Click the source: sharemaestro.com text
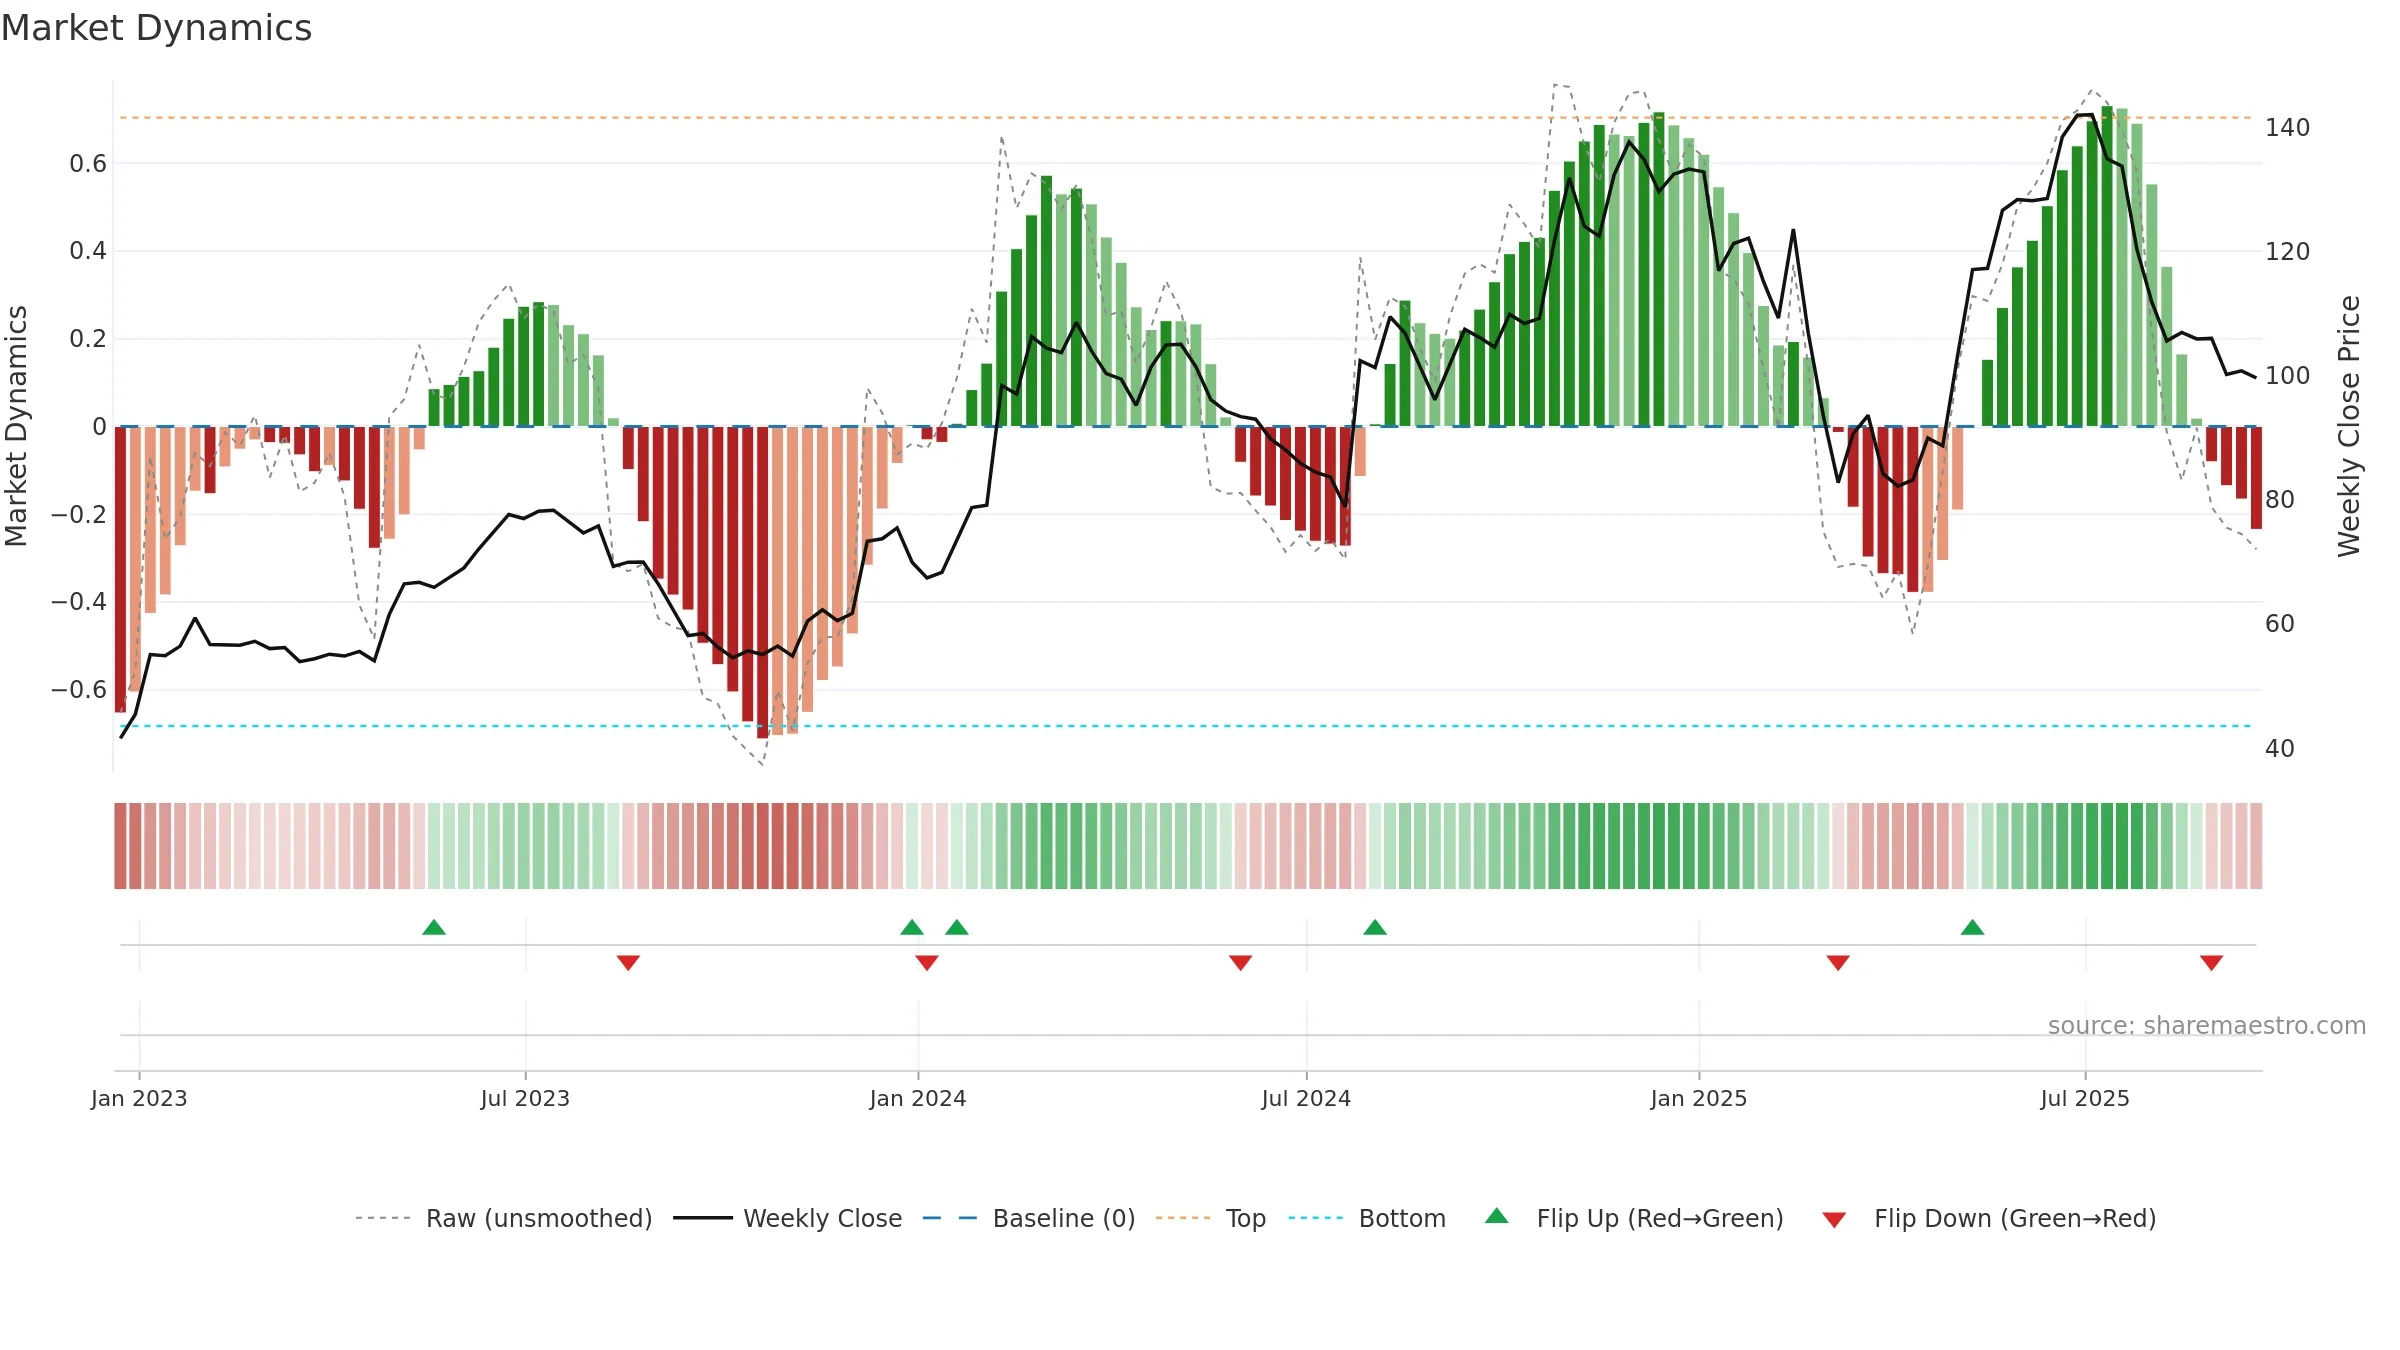 point(2207,1025)
